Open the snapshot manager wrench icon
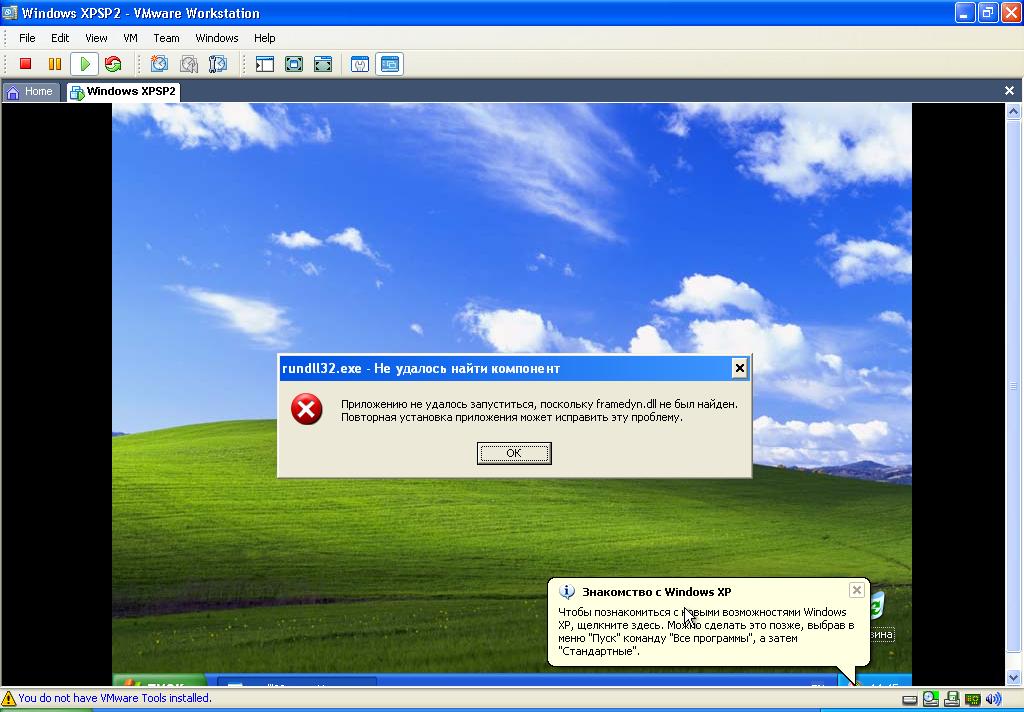The image size is (1024, 712). pyautogui.click(x=218, y=64)
